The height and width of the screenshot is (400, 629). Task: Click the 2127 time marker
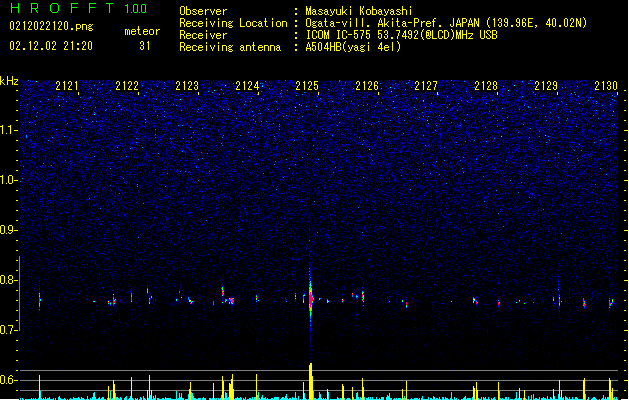point(426,86)
